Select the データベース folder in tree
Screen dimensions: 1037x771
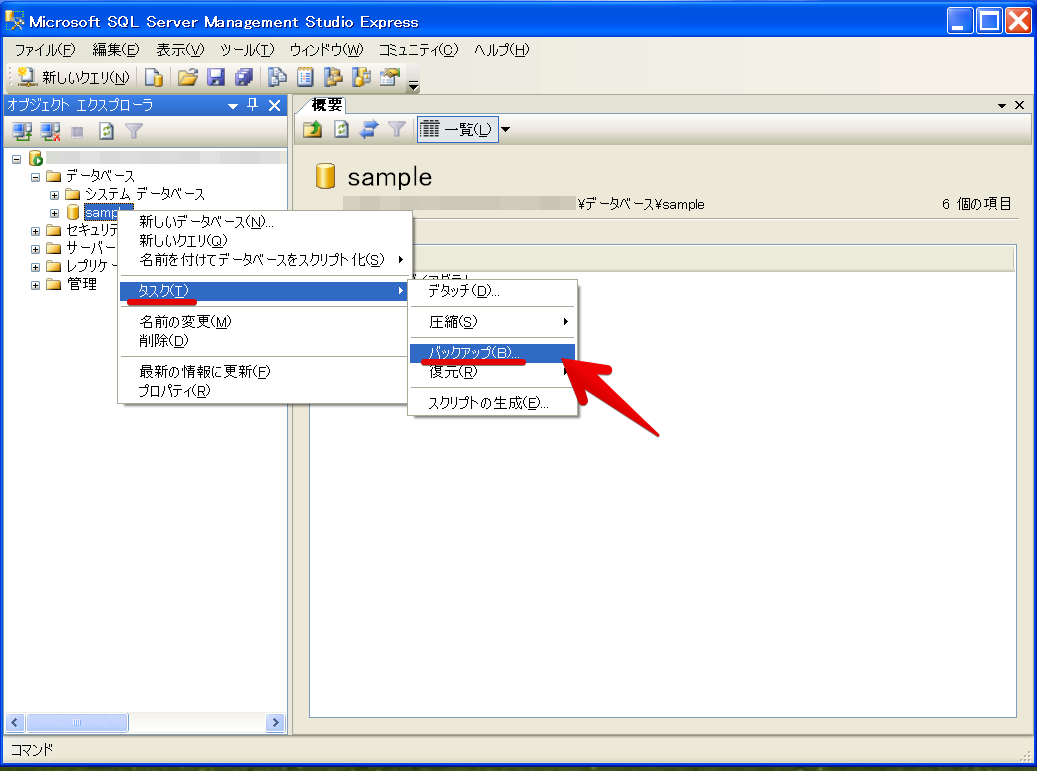point(100,176)
